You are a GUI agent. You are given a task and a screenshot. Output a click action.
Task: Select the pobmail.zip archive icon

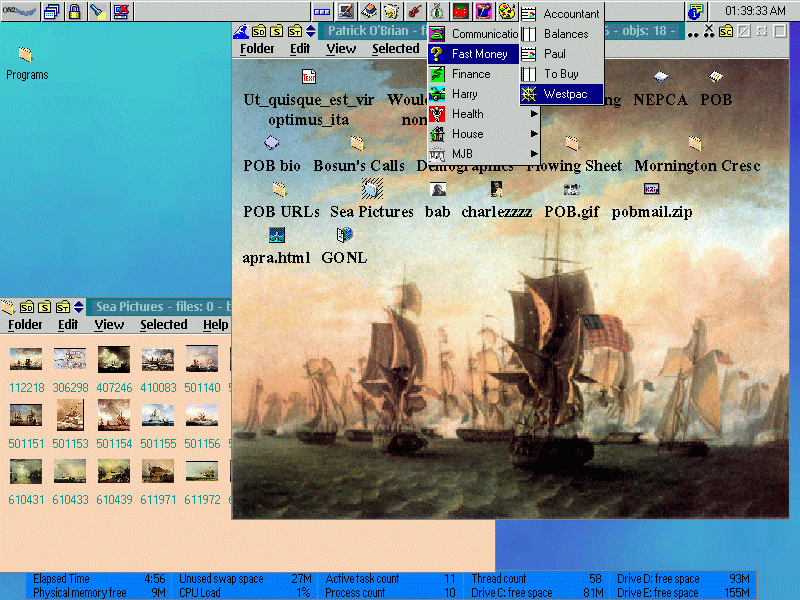[652, 189]
